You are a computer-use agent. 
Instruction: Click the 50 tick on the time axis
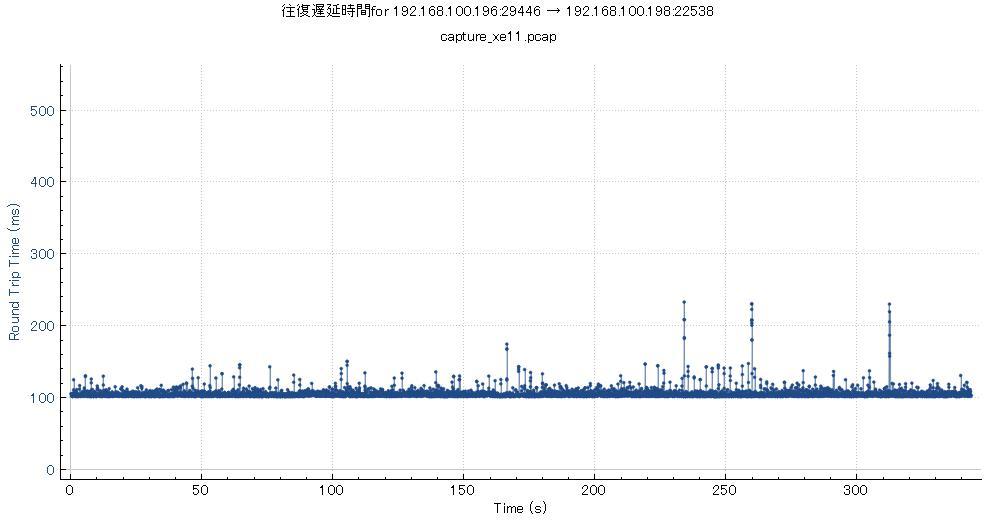201,490
